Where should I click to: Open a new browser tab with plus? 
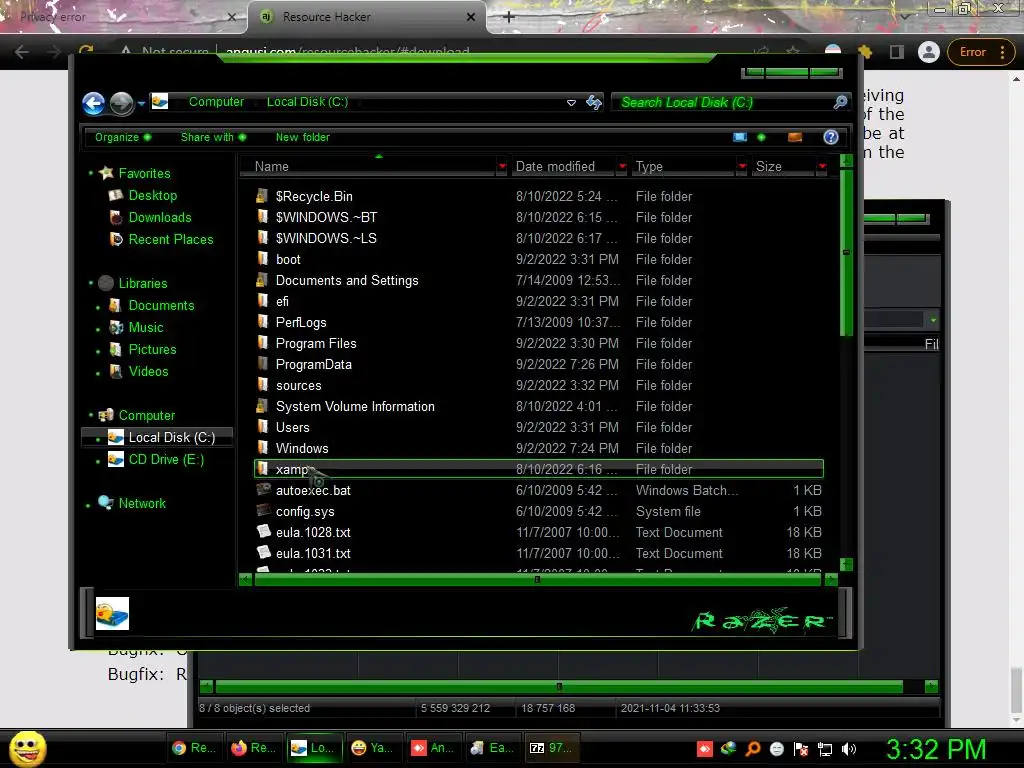click(509, 17)
